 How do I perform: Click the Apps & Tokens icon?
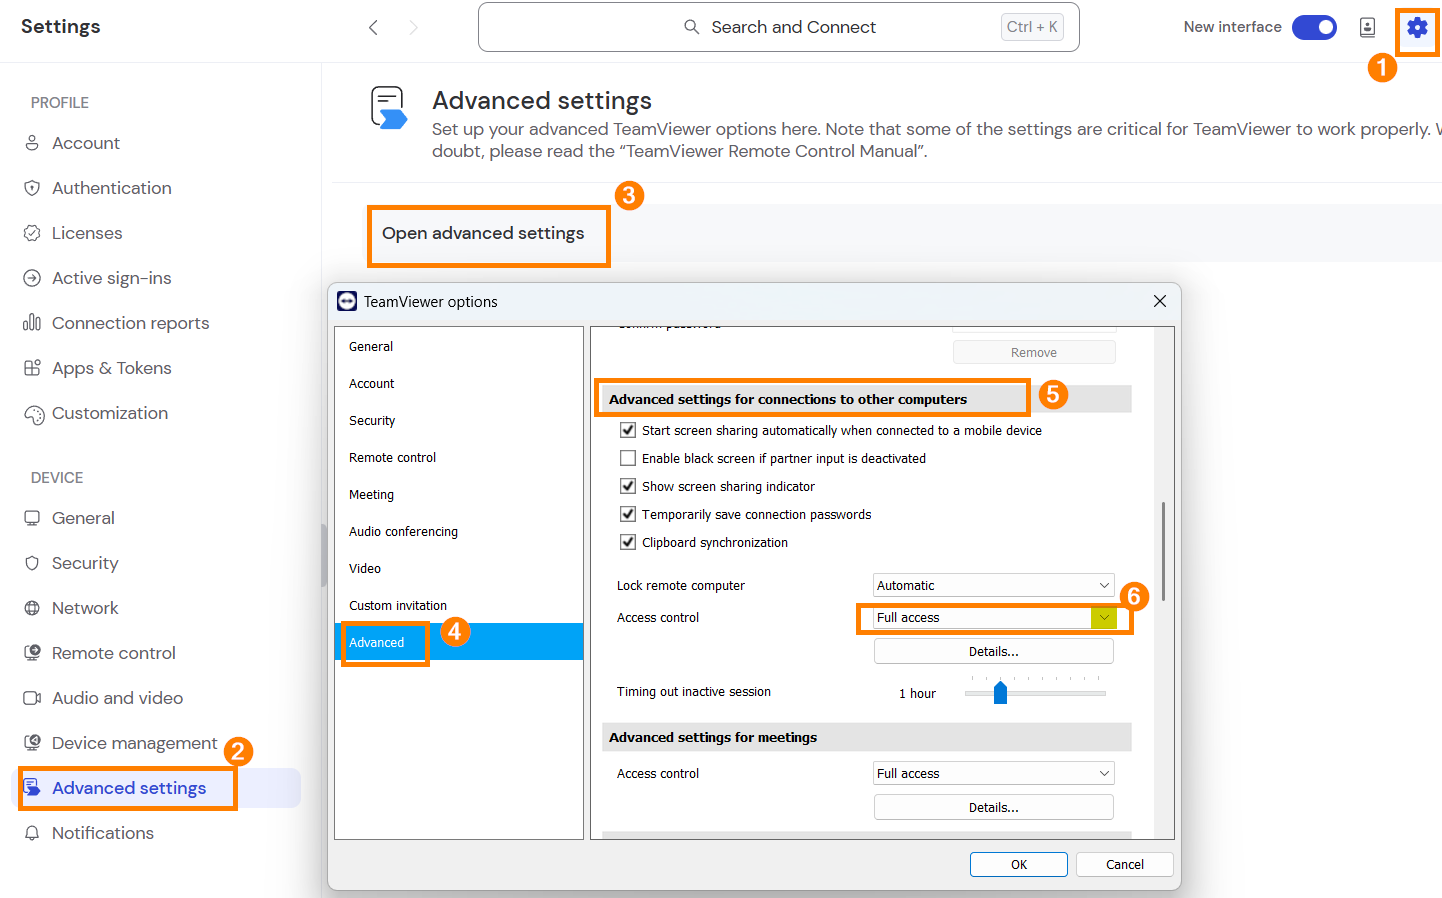click(32, 367)
